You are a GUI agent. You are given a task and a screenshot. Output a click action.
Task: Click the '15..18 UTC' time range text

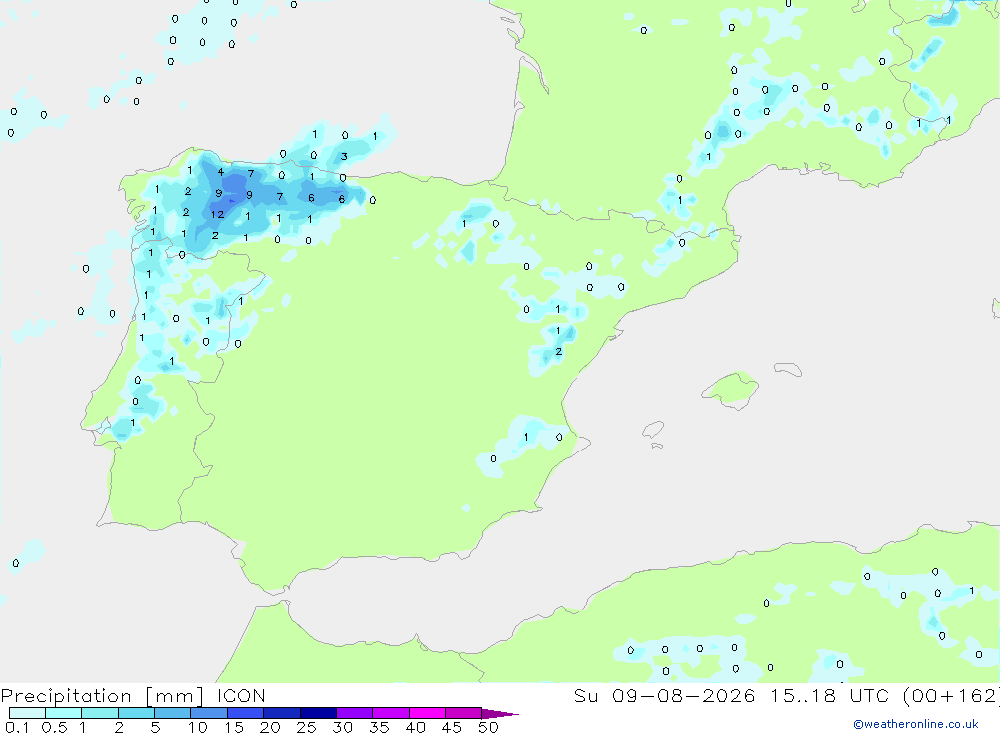(x=829, y=695)
